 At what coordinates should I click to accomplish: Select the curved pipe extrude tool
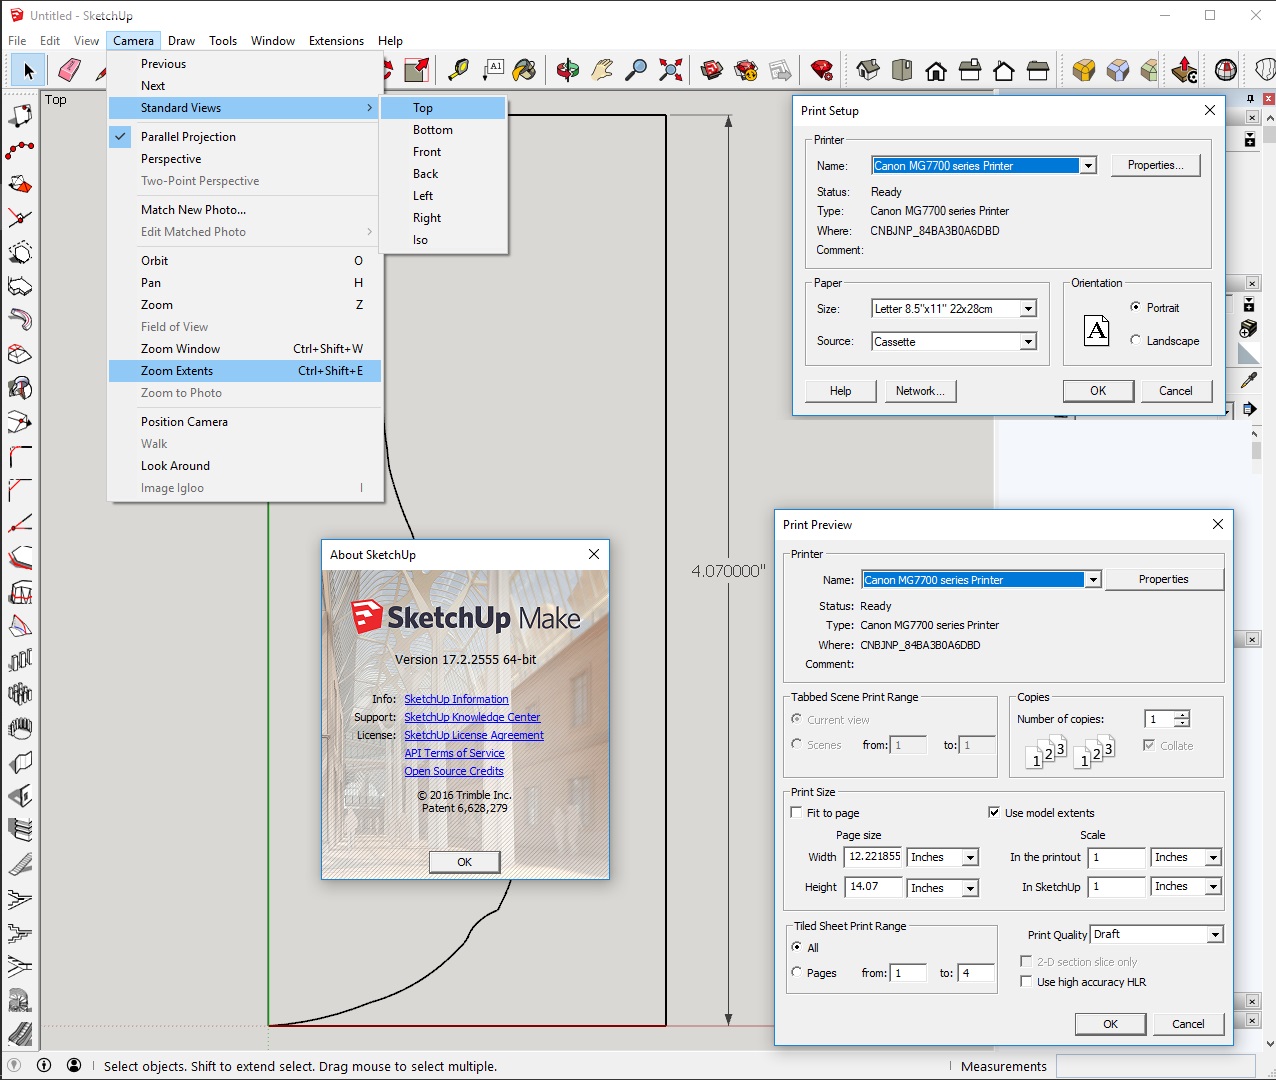[20, 320]
